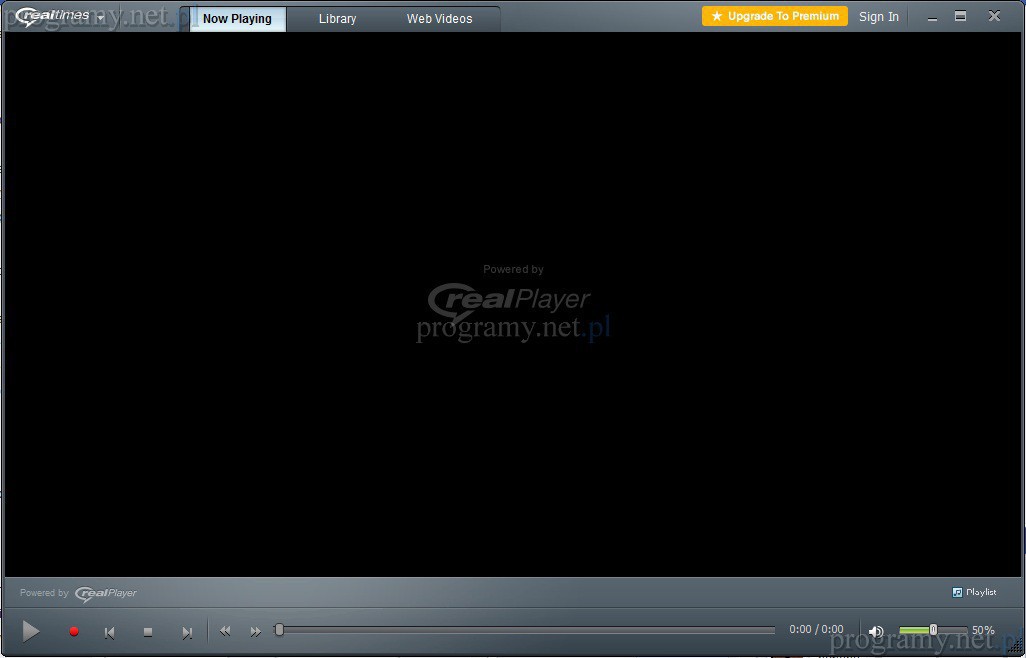
Task: Skip to the previous track
Action: coord(110,632)
